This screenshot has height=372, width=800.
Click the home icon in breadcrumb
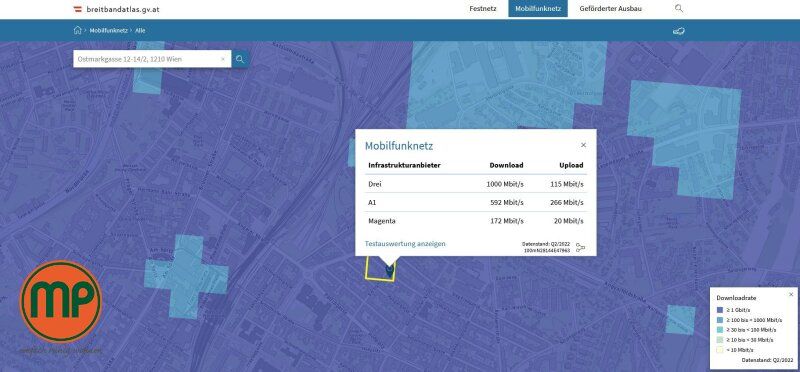click(78, 30)
